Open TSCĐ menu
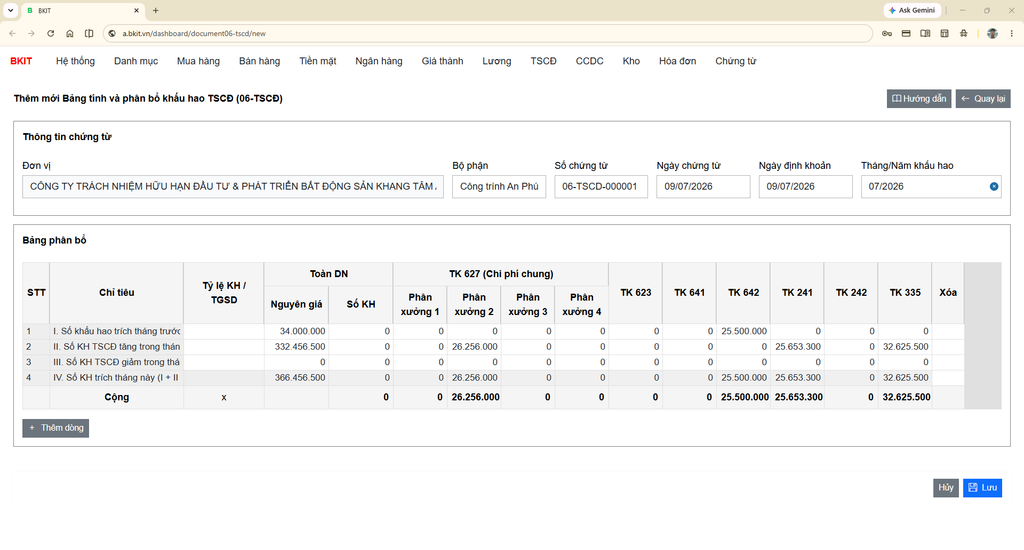The width and height of the screenshot is (1024, 550). tap(543, 61)
